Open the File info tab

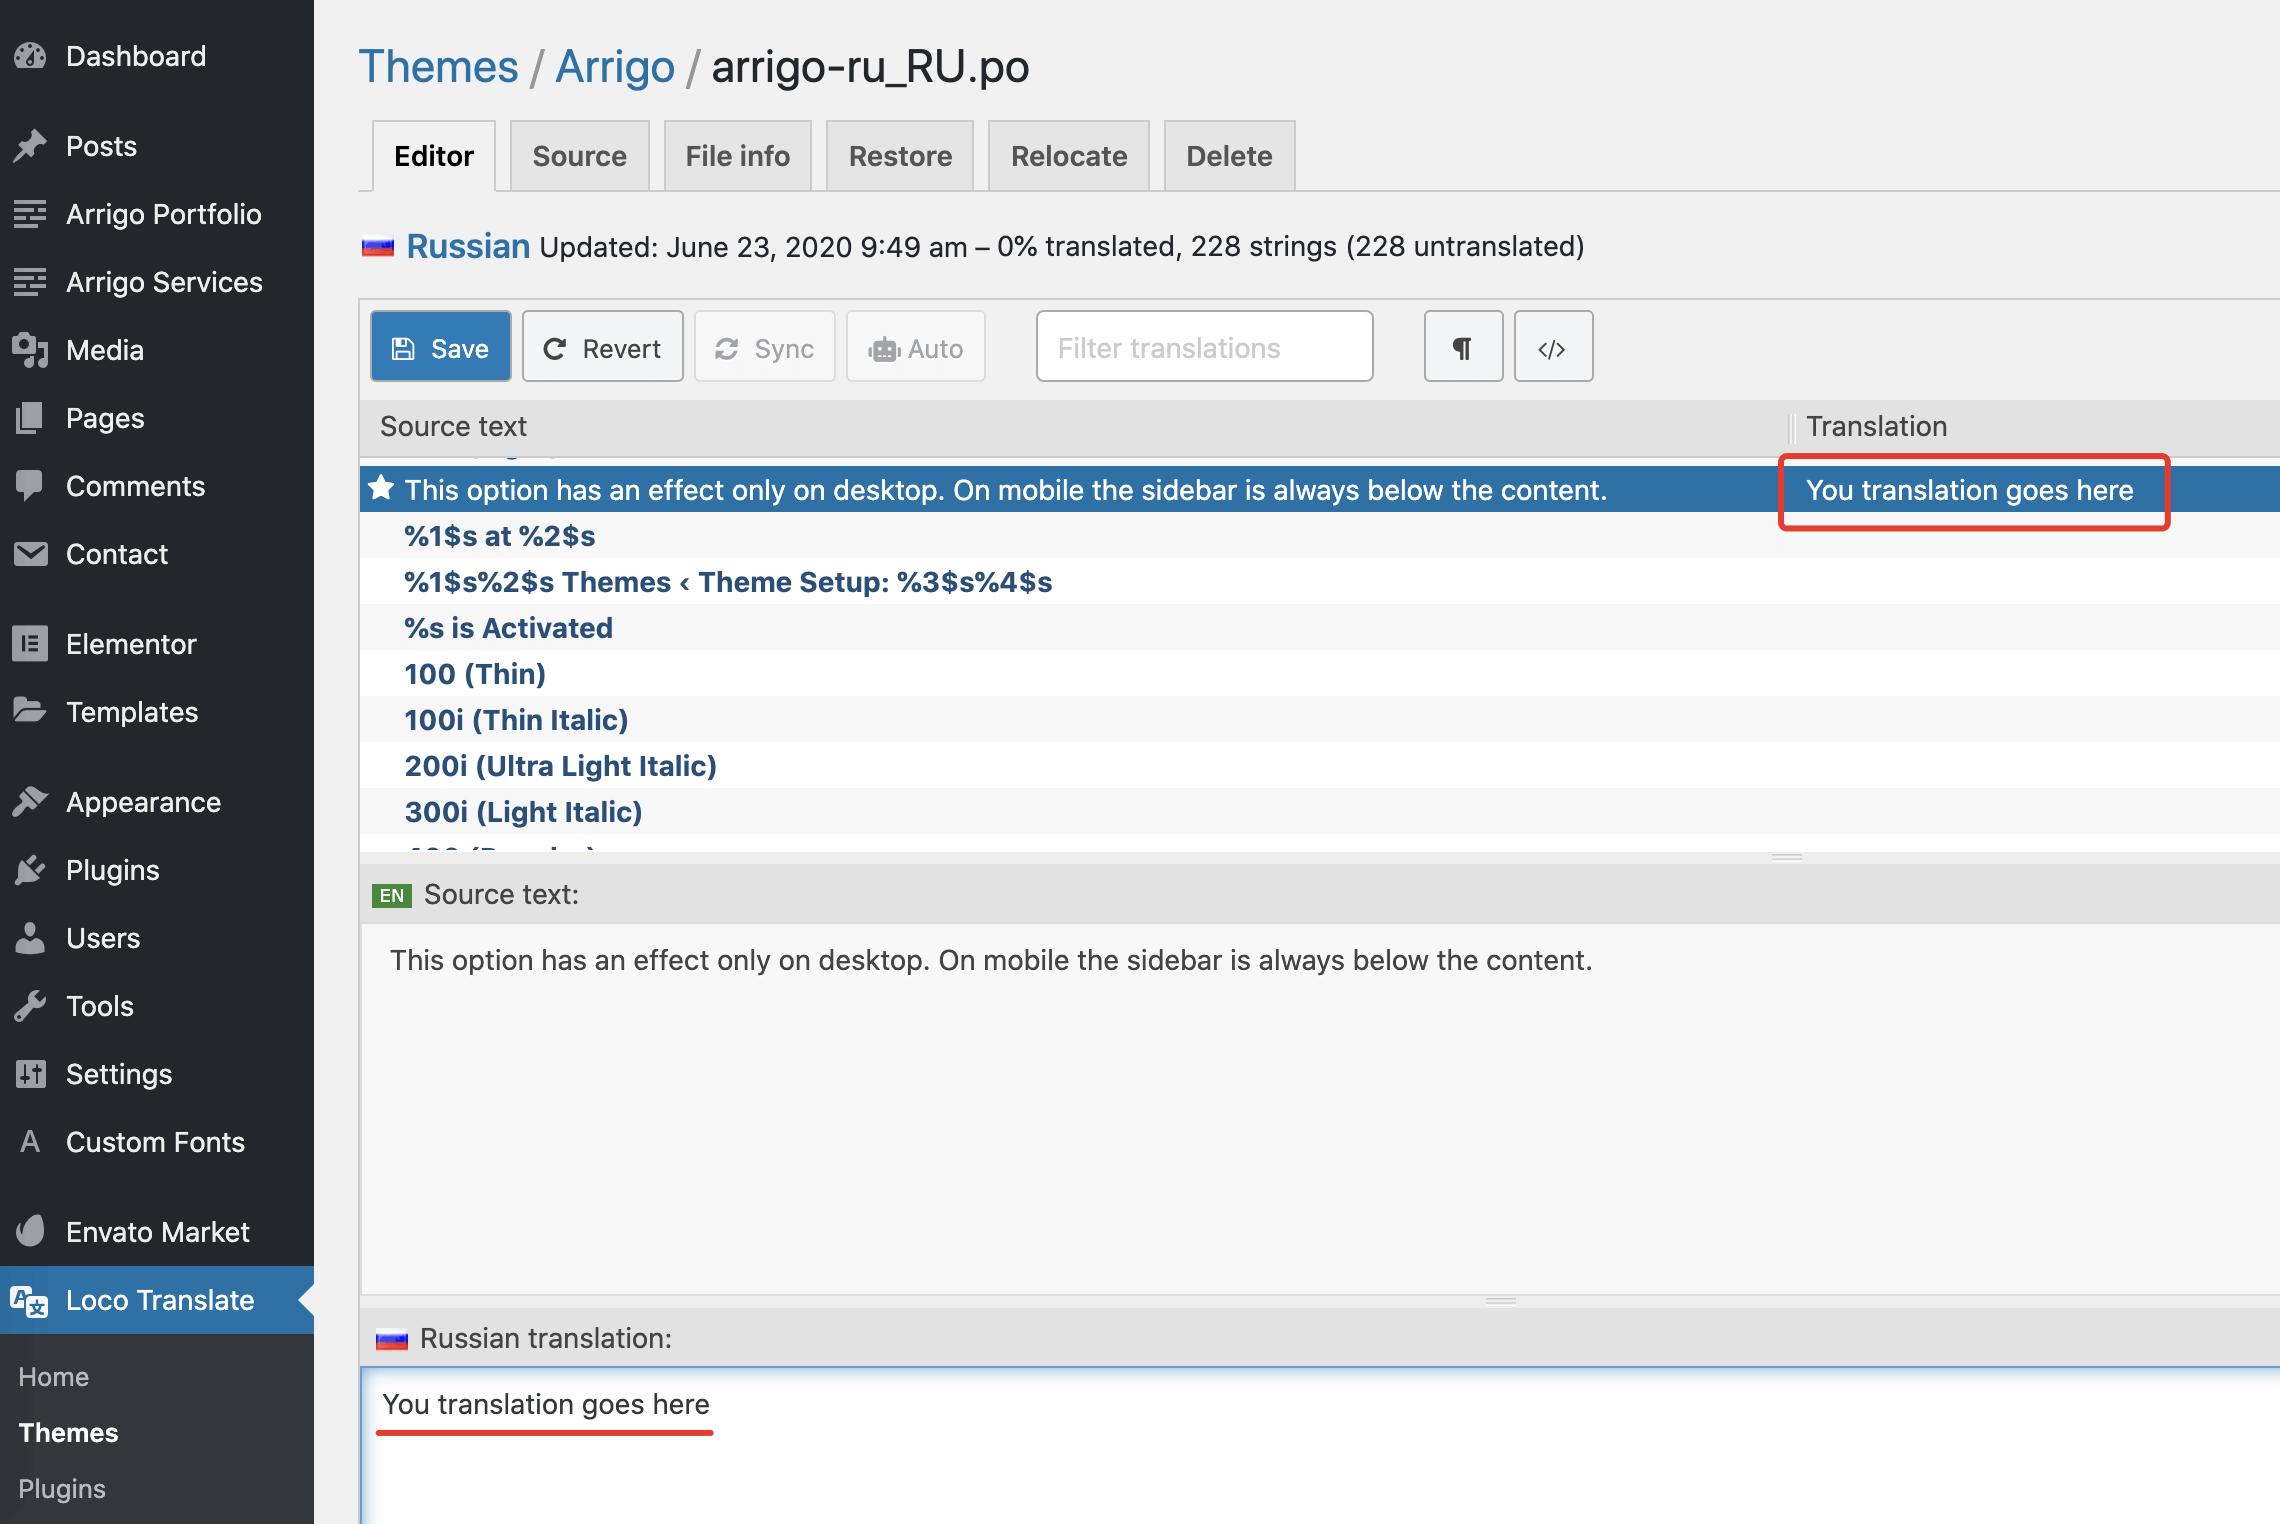coord(737,156)
